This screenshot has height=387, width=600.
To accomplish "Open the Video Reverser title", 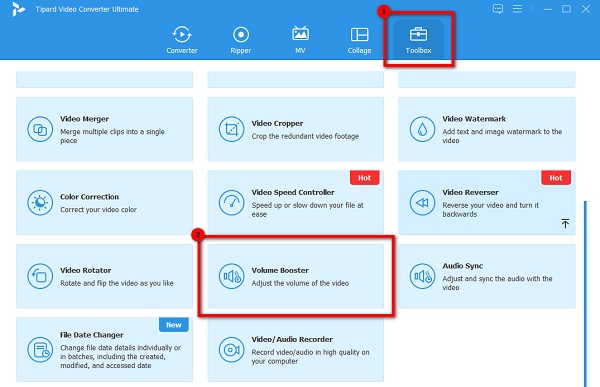I will (471, 192).
